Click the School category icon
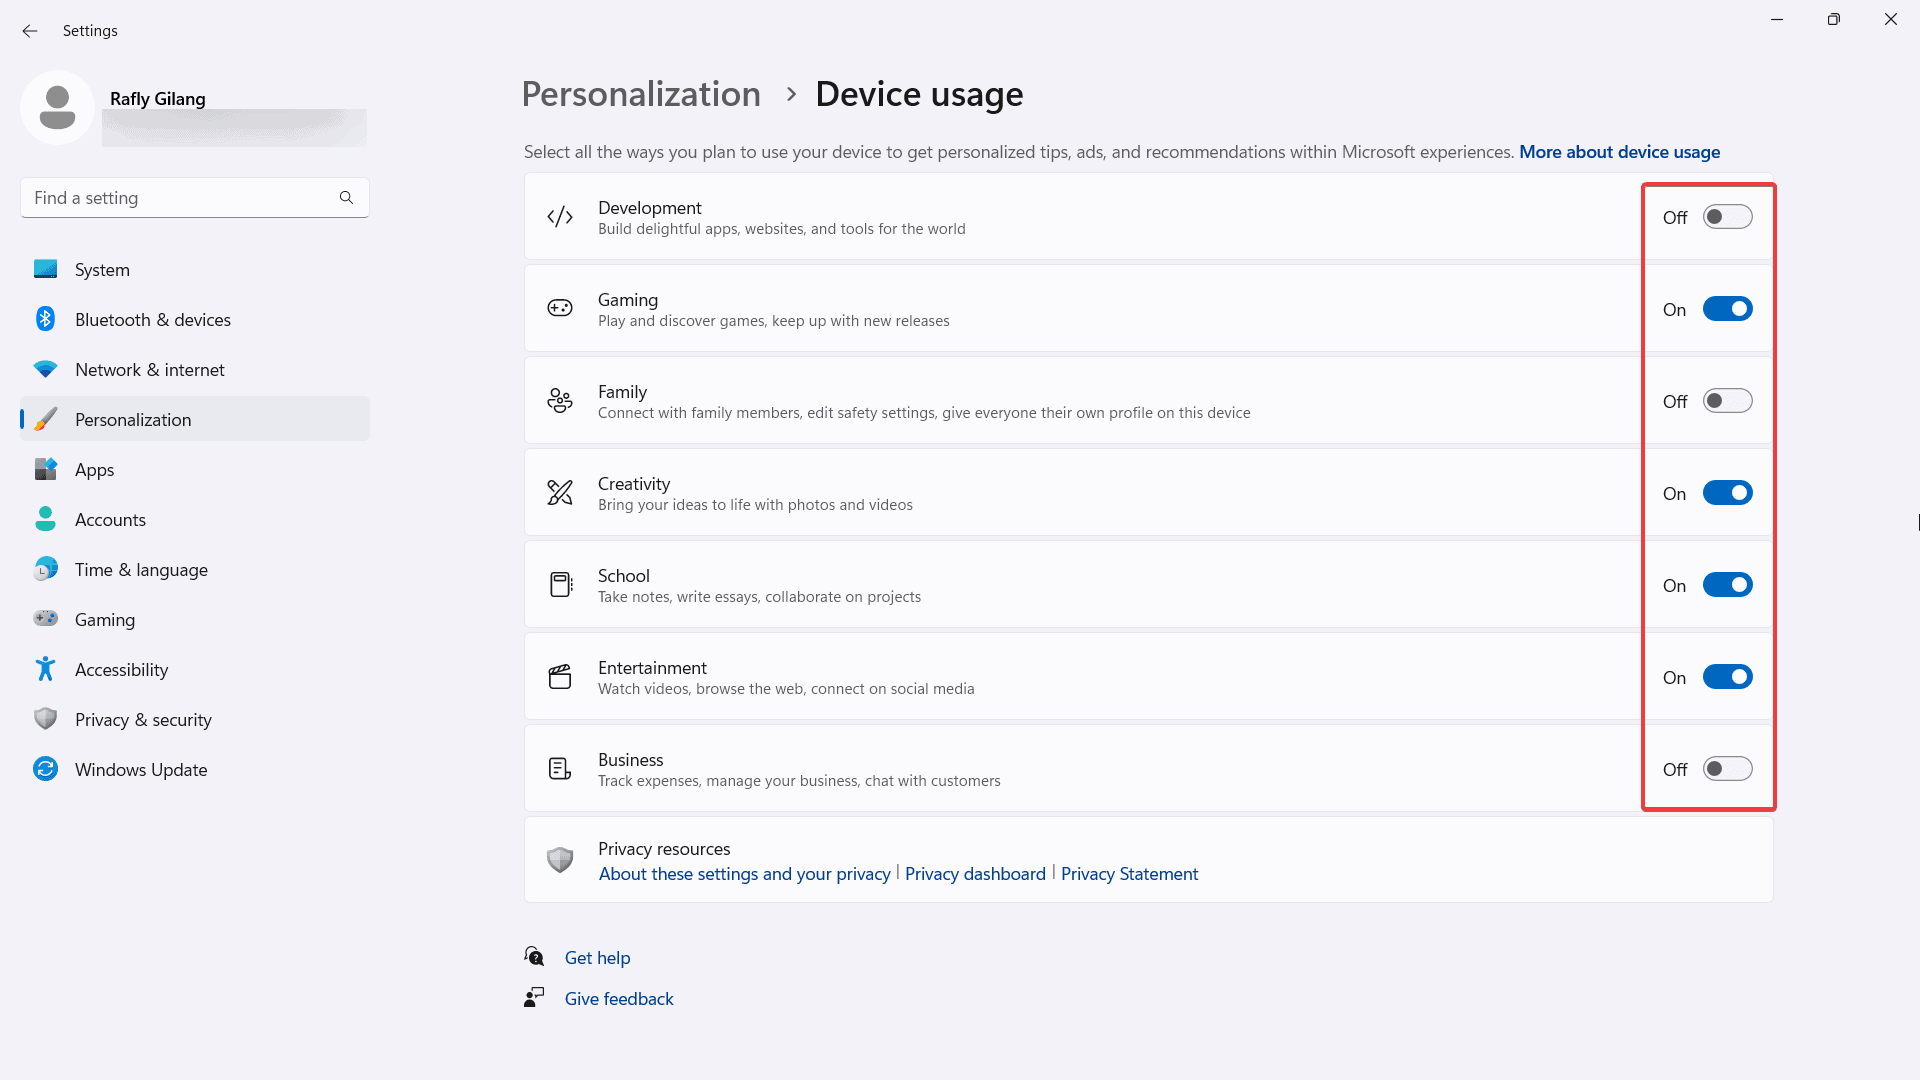 (x=559, y=584)
